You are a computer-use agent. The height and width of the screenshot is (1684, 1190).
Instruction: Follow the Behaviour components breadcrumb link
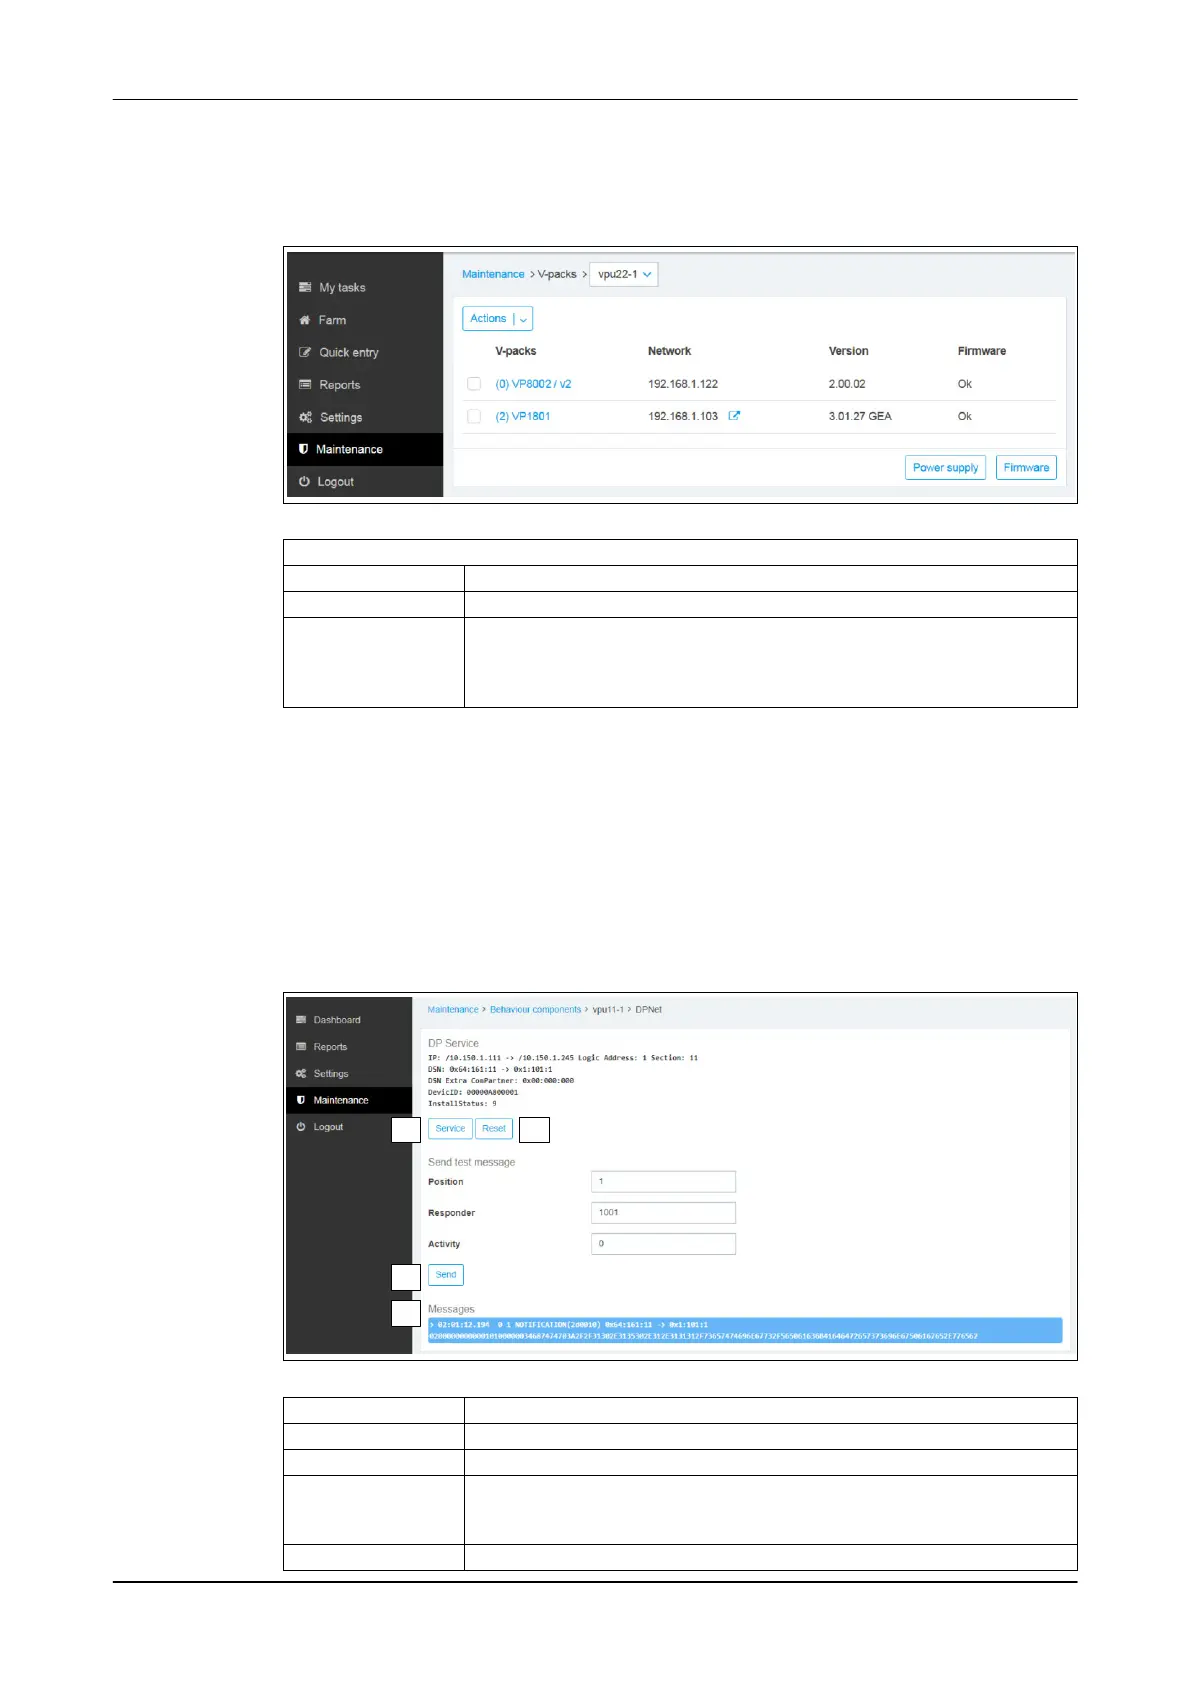click(x=535, y=1010)
